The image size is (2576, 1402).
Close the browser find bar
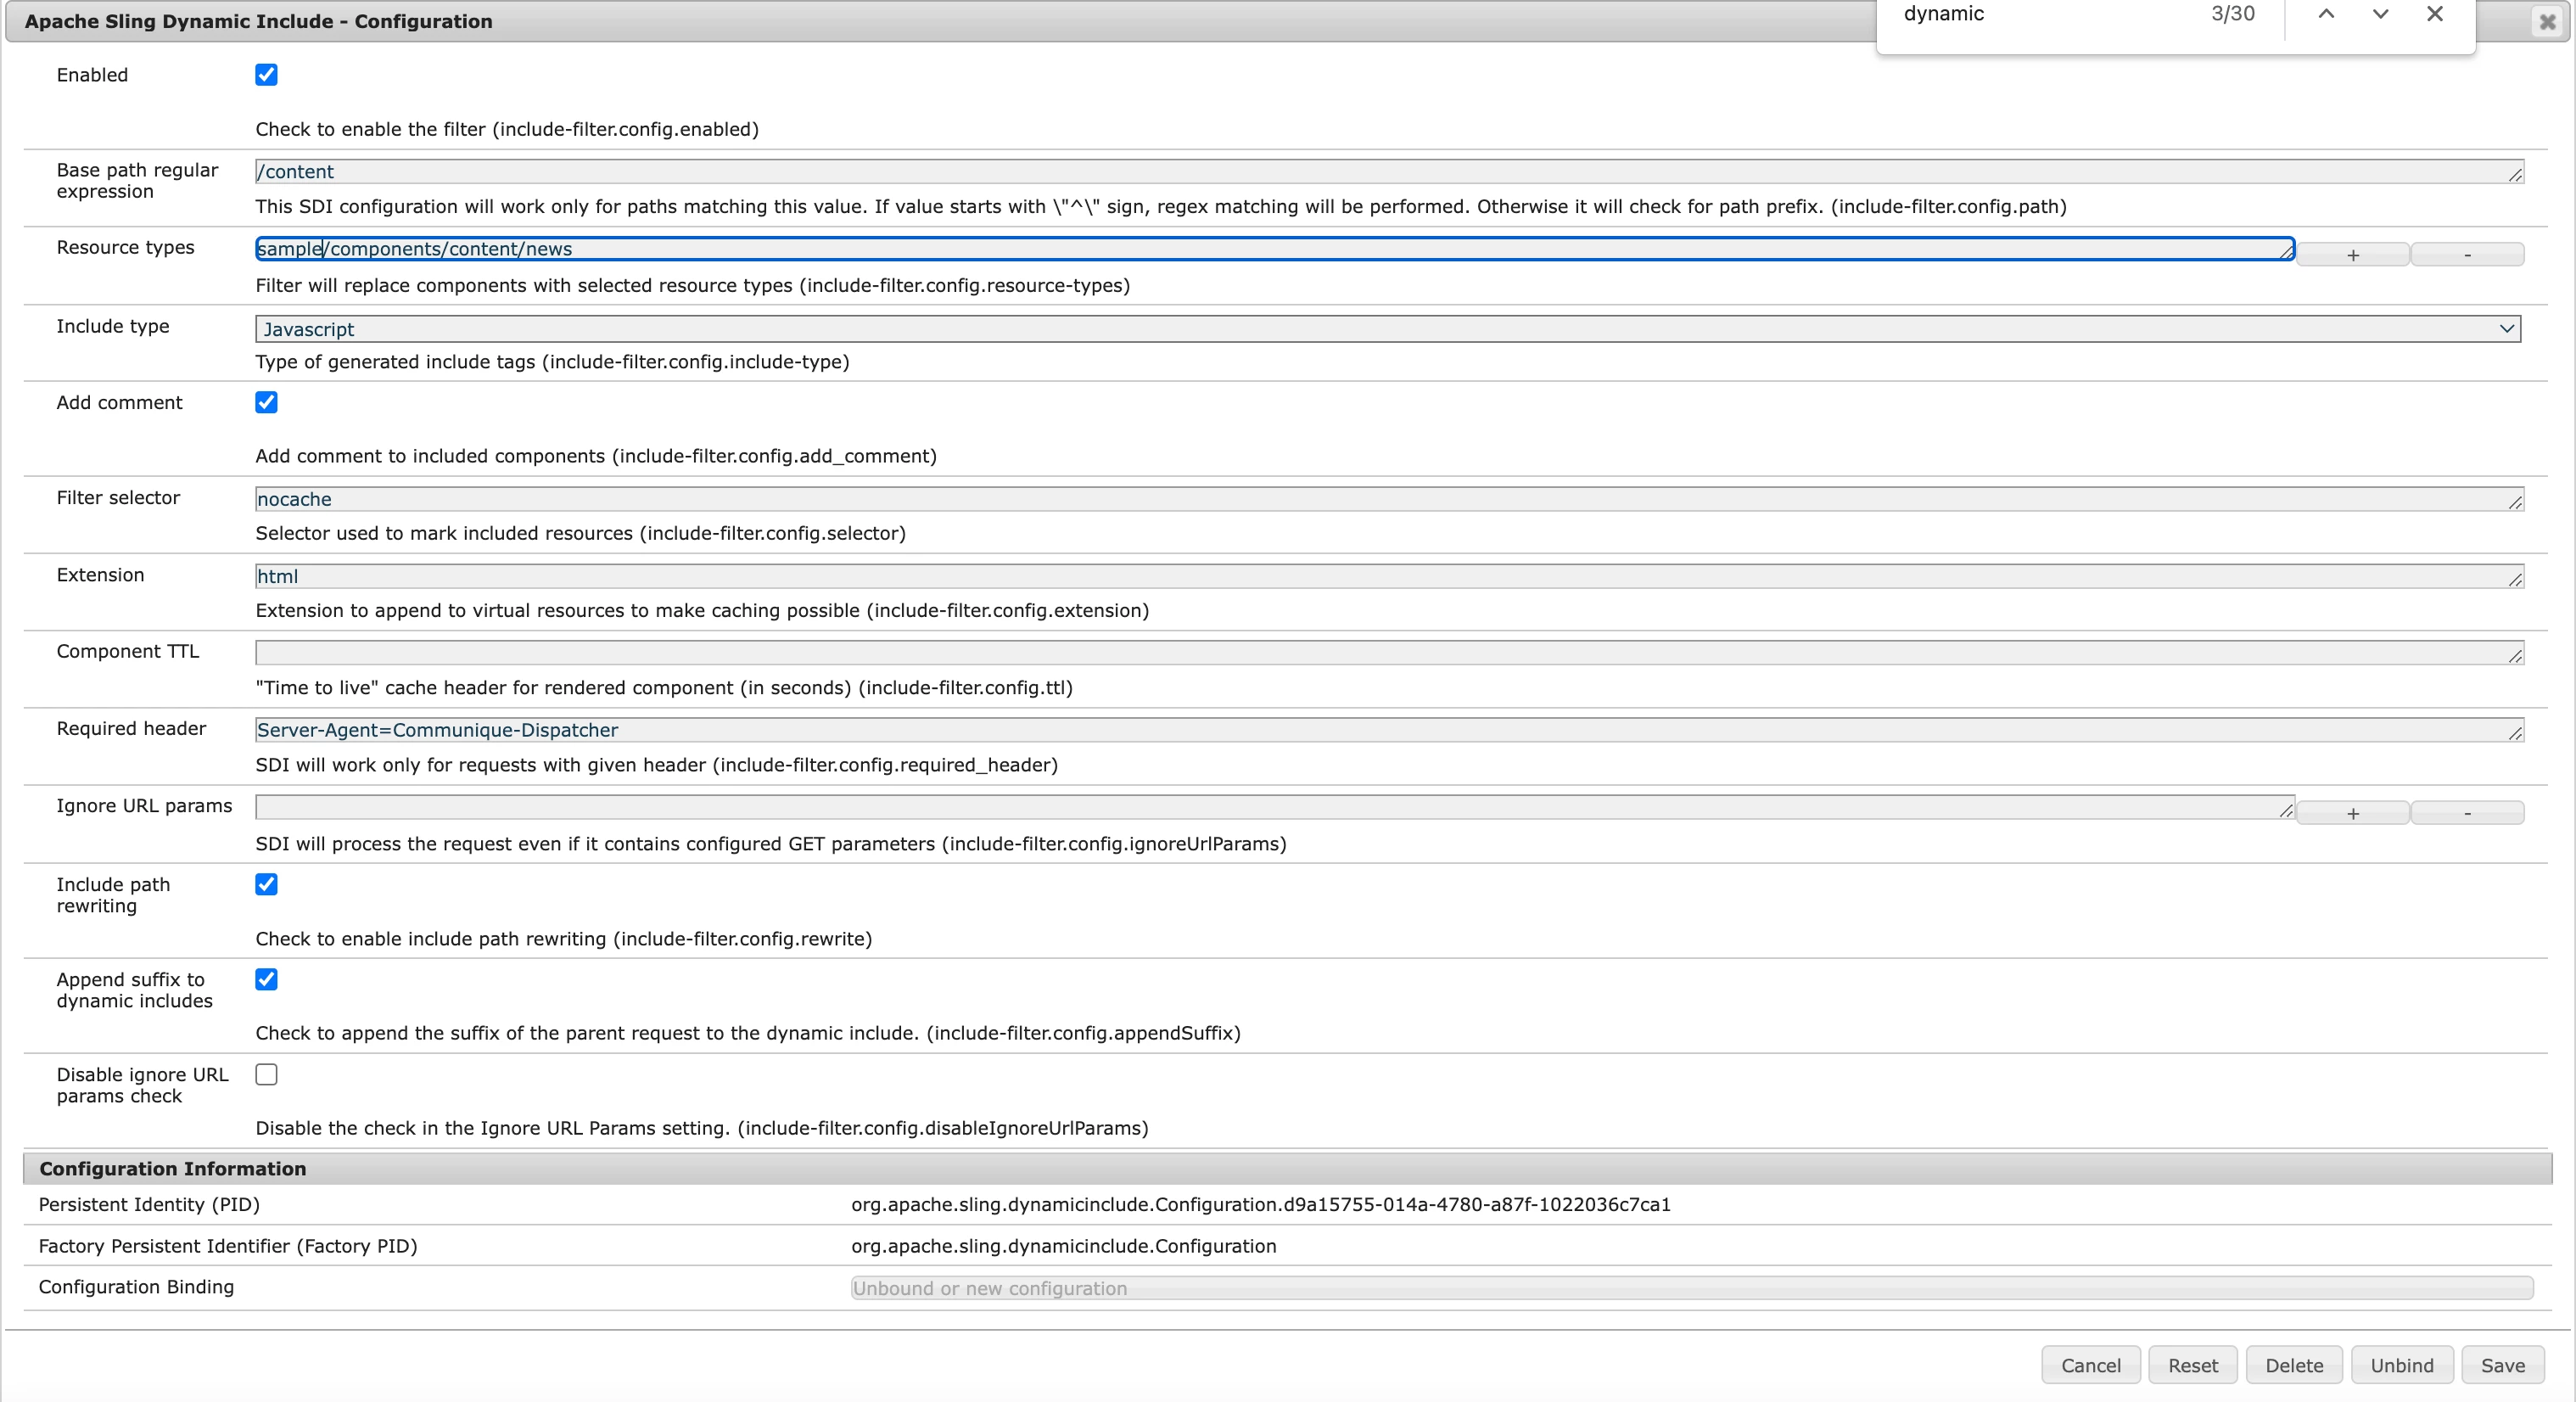pos(2435,14)
